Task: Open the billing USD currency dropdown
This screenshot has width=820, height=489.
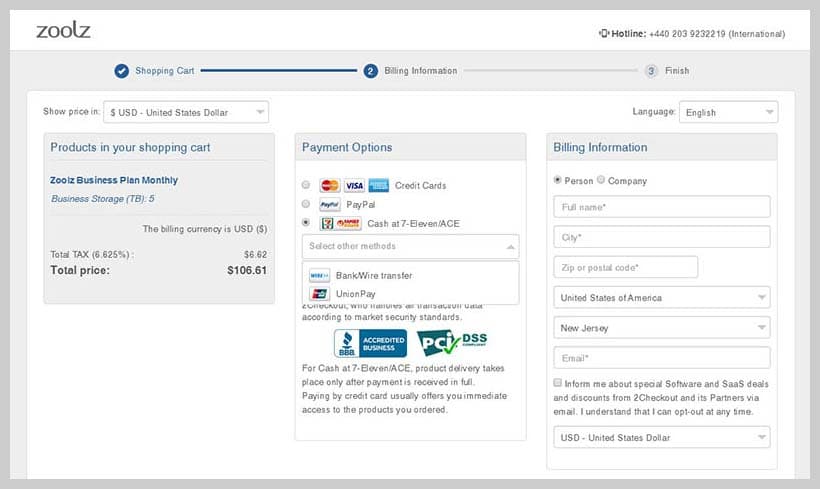Action: click(662, 437)
